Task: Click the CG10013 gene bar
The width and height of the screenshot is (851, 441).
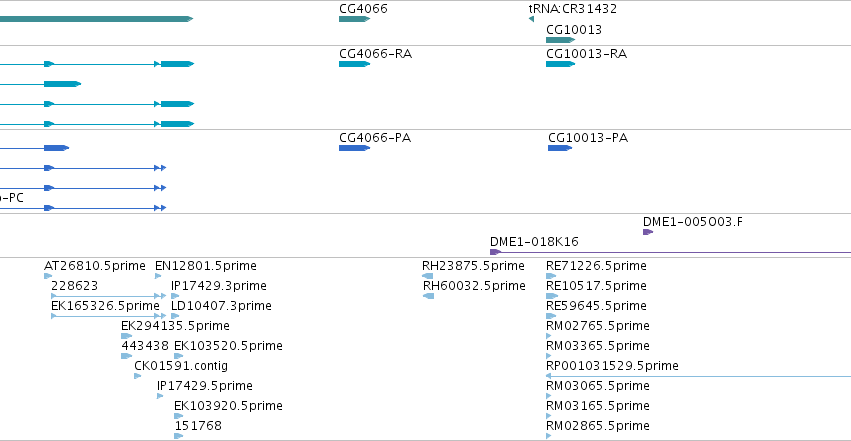Action: [x=559, y=40]
